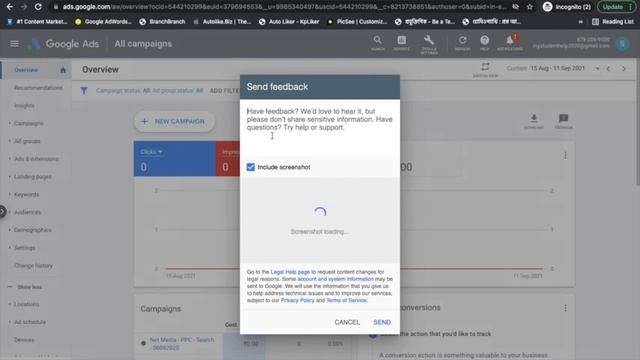The width and height of the screenshot is (640, 360).
Task: Open the Privacy Policy link
Action: tap(298, 300)
